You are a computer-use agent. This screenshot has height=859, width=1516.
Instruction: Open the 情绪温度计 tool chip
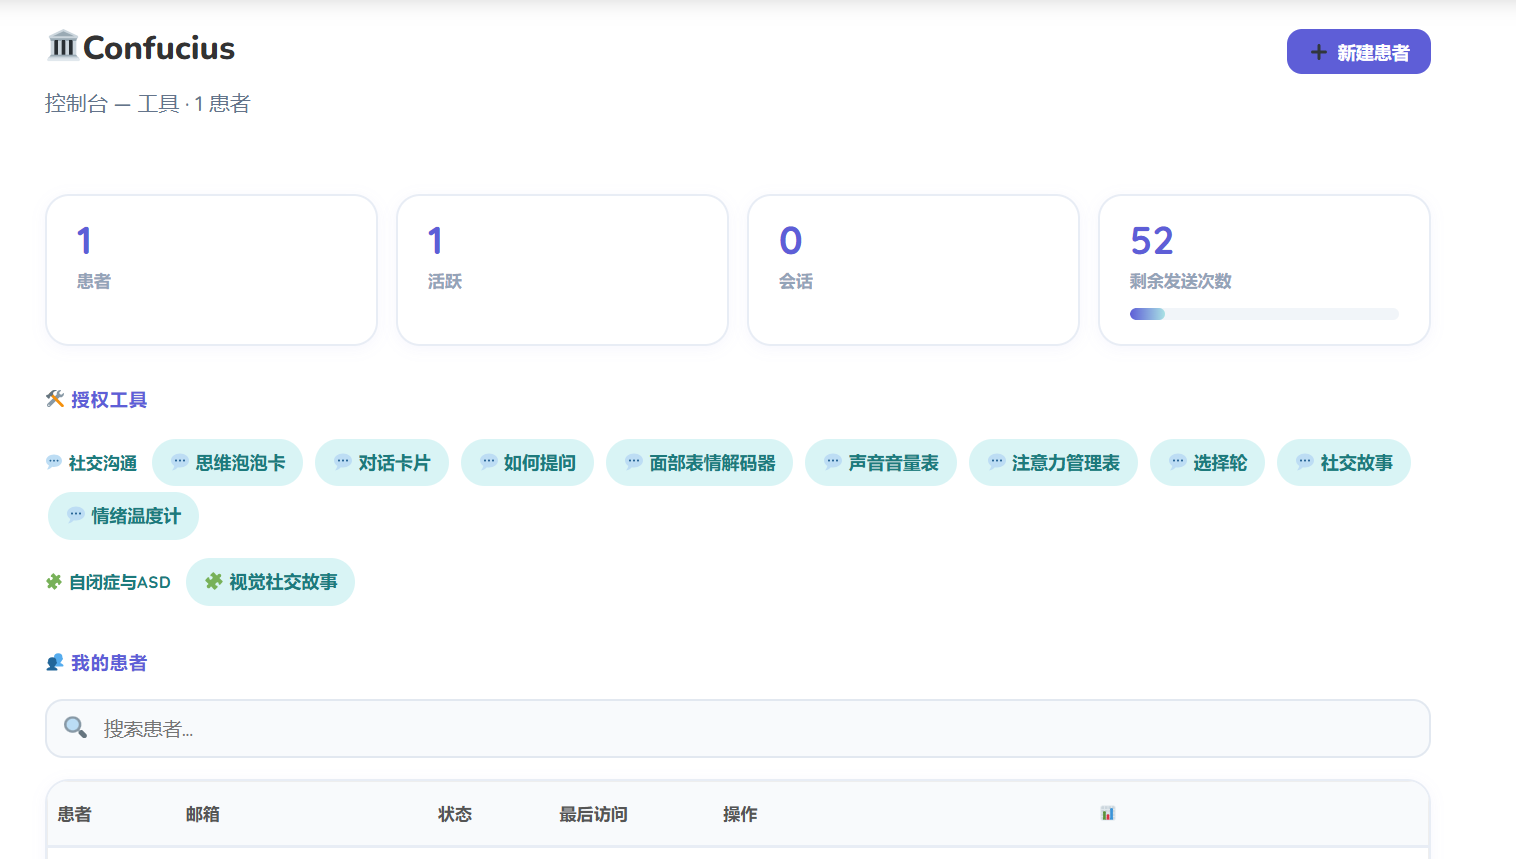pyautogui.click(x=123, y=516)
